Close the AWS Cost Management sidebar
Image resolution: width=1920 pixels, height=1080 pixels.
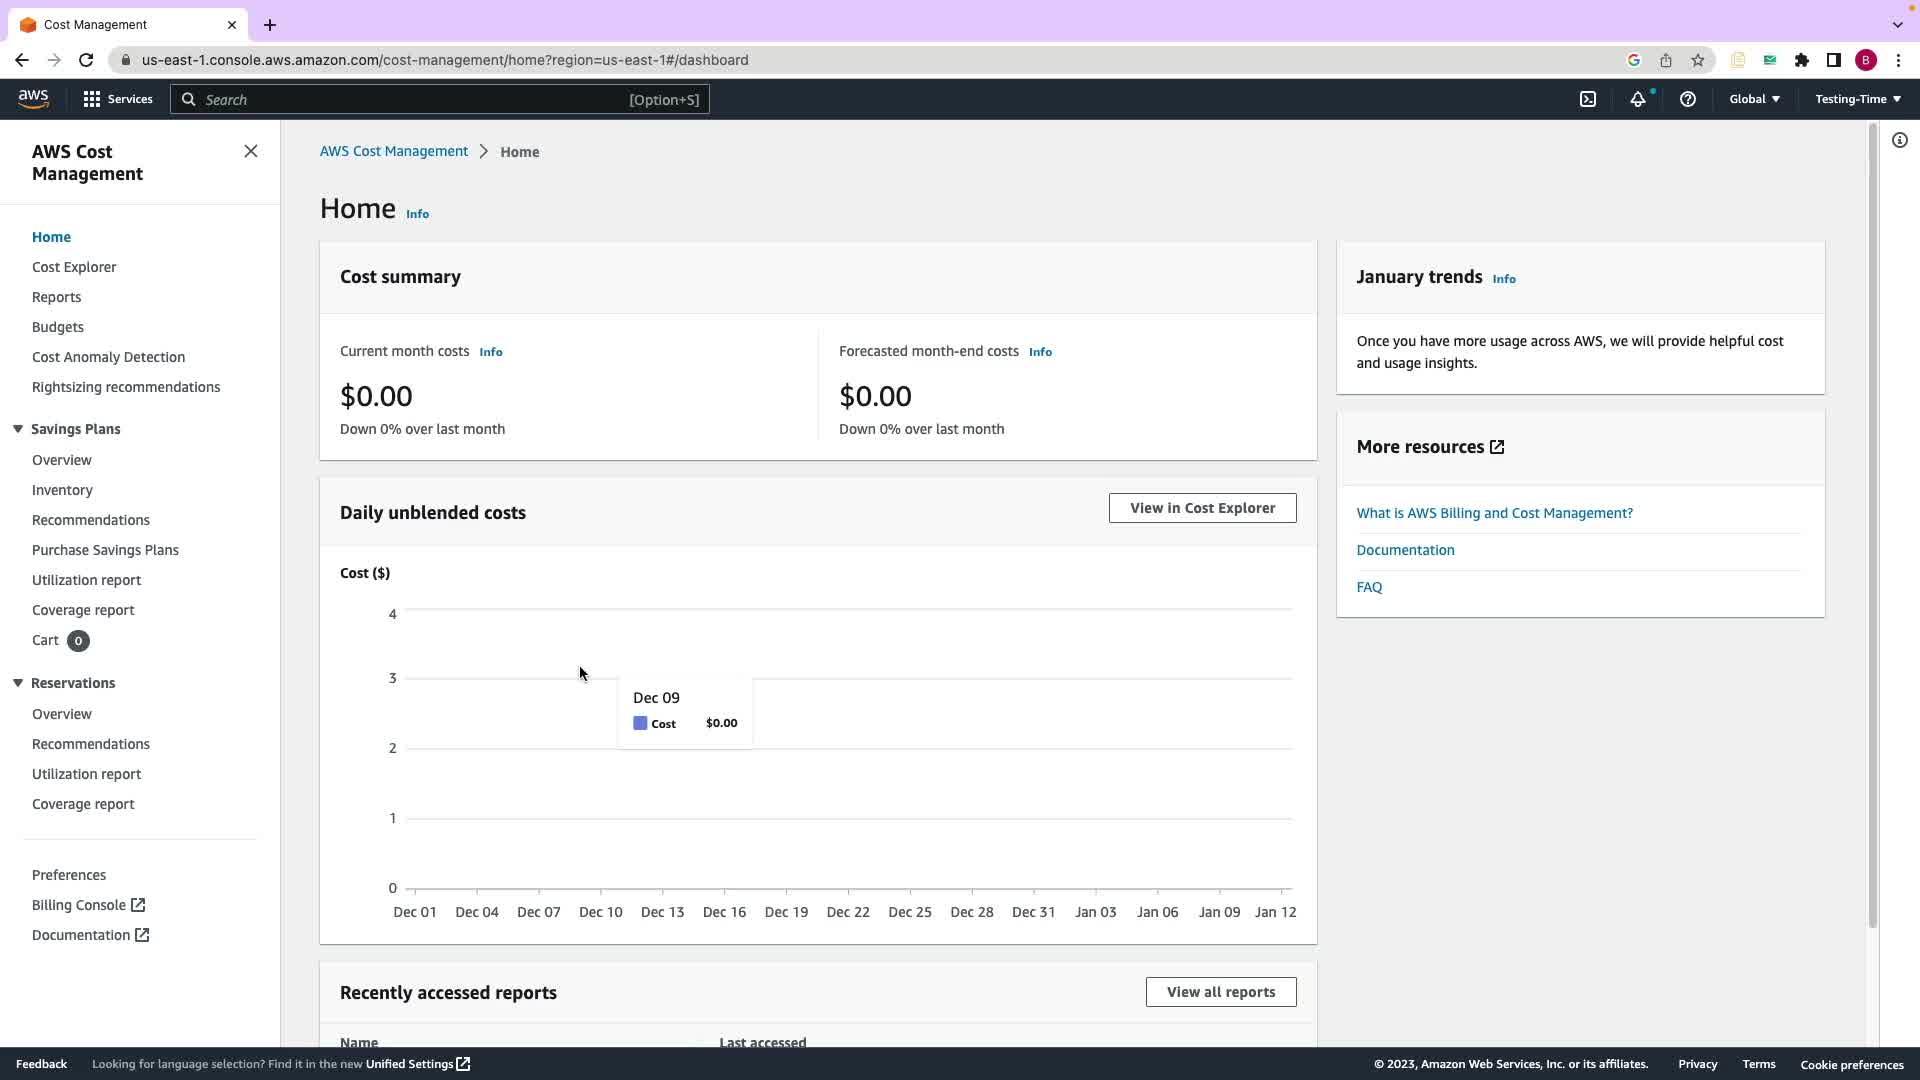point(251,151)
